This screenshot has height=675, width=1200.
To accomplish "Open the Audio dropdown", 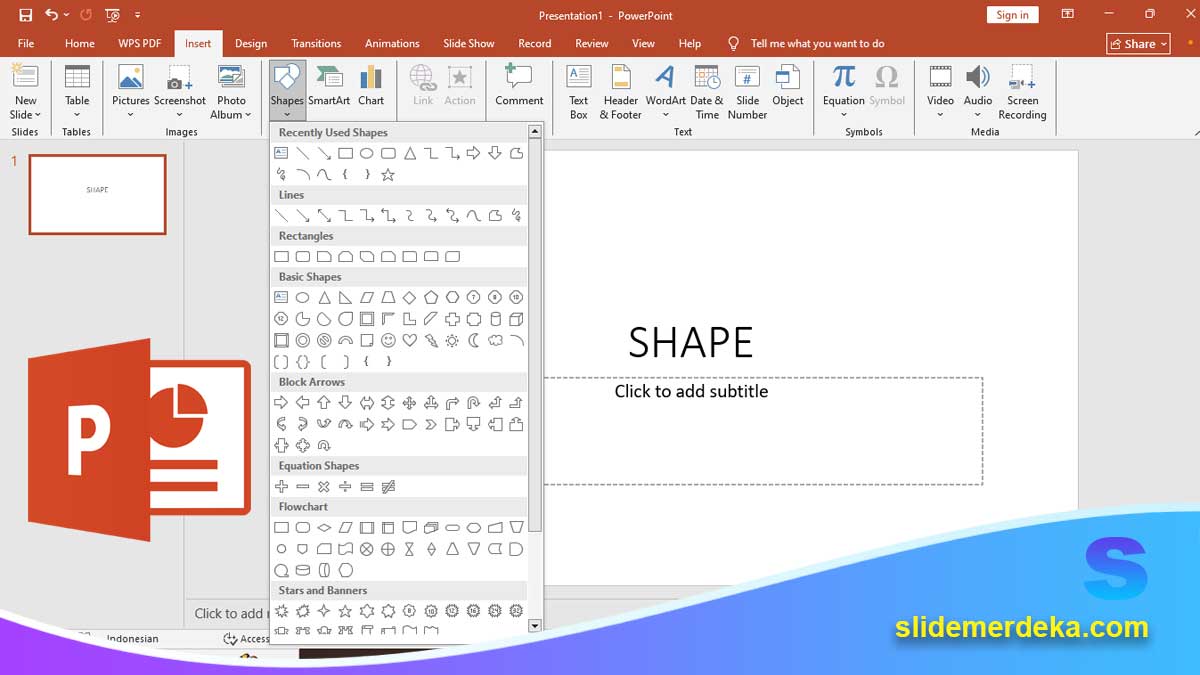I will tap(978, 115).
